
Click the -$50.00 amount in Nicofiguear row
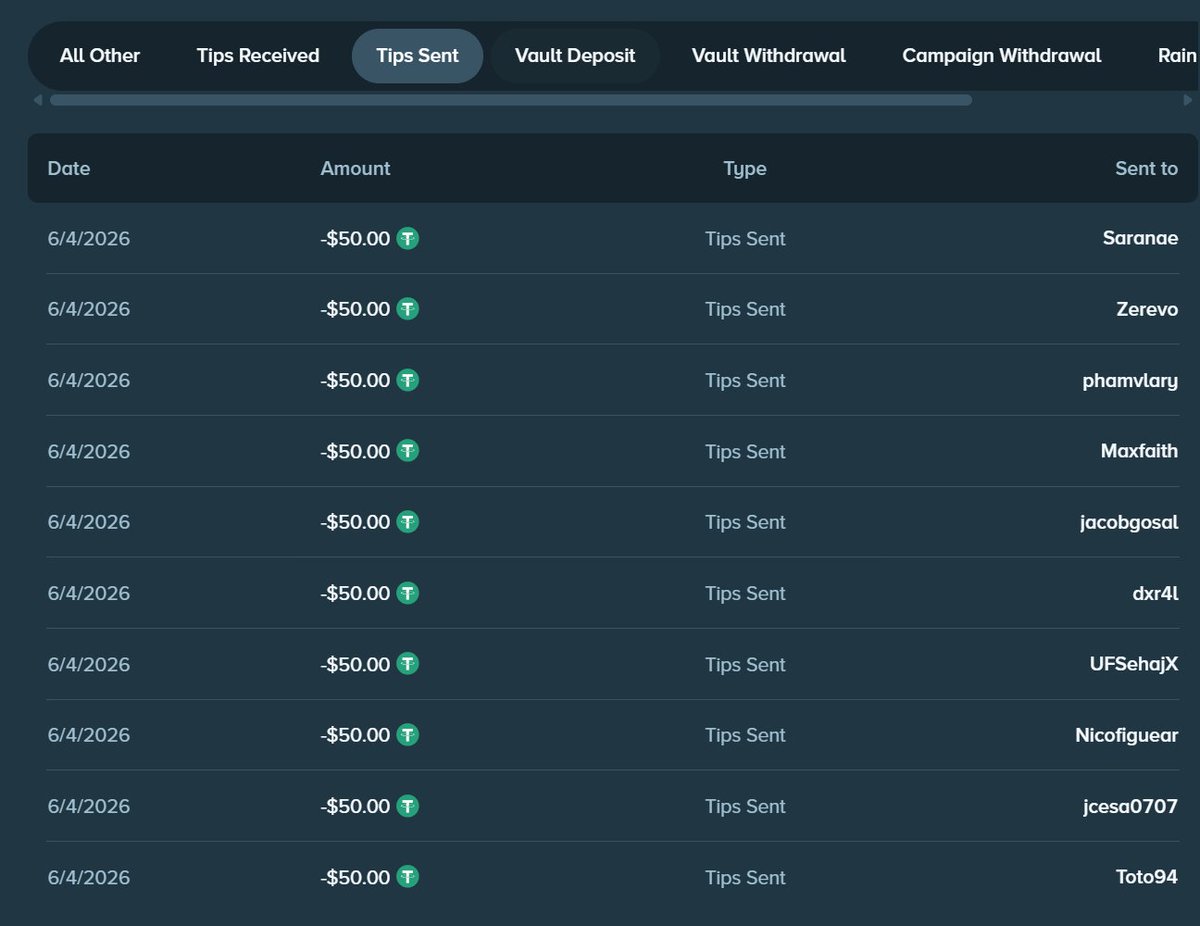(355, 735)
